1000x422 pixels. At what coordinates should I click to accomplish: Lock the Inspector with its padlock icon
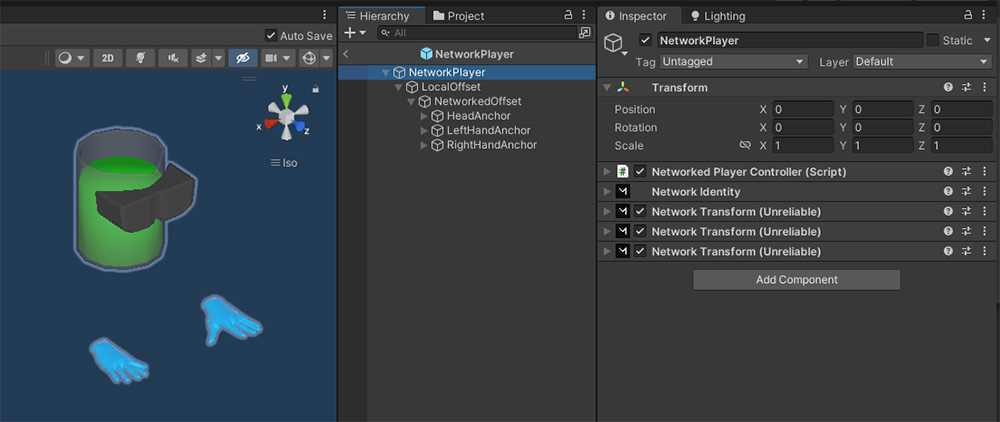coord(968,15)
